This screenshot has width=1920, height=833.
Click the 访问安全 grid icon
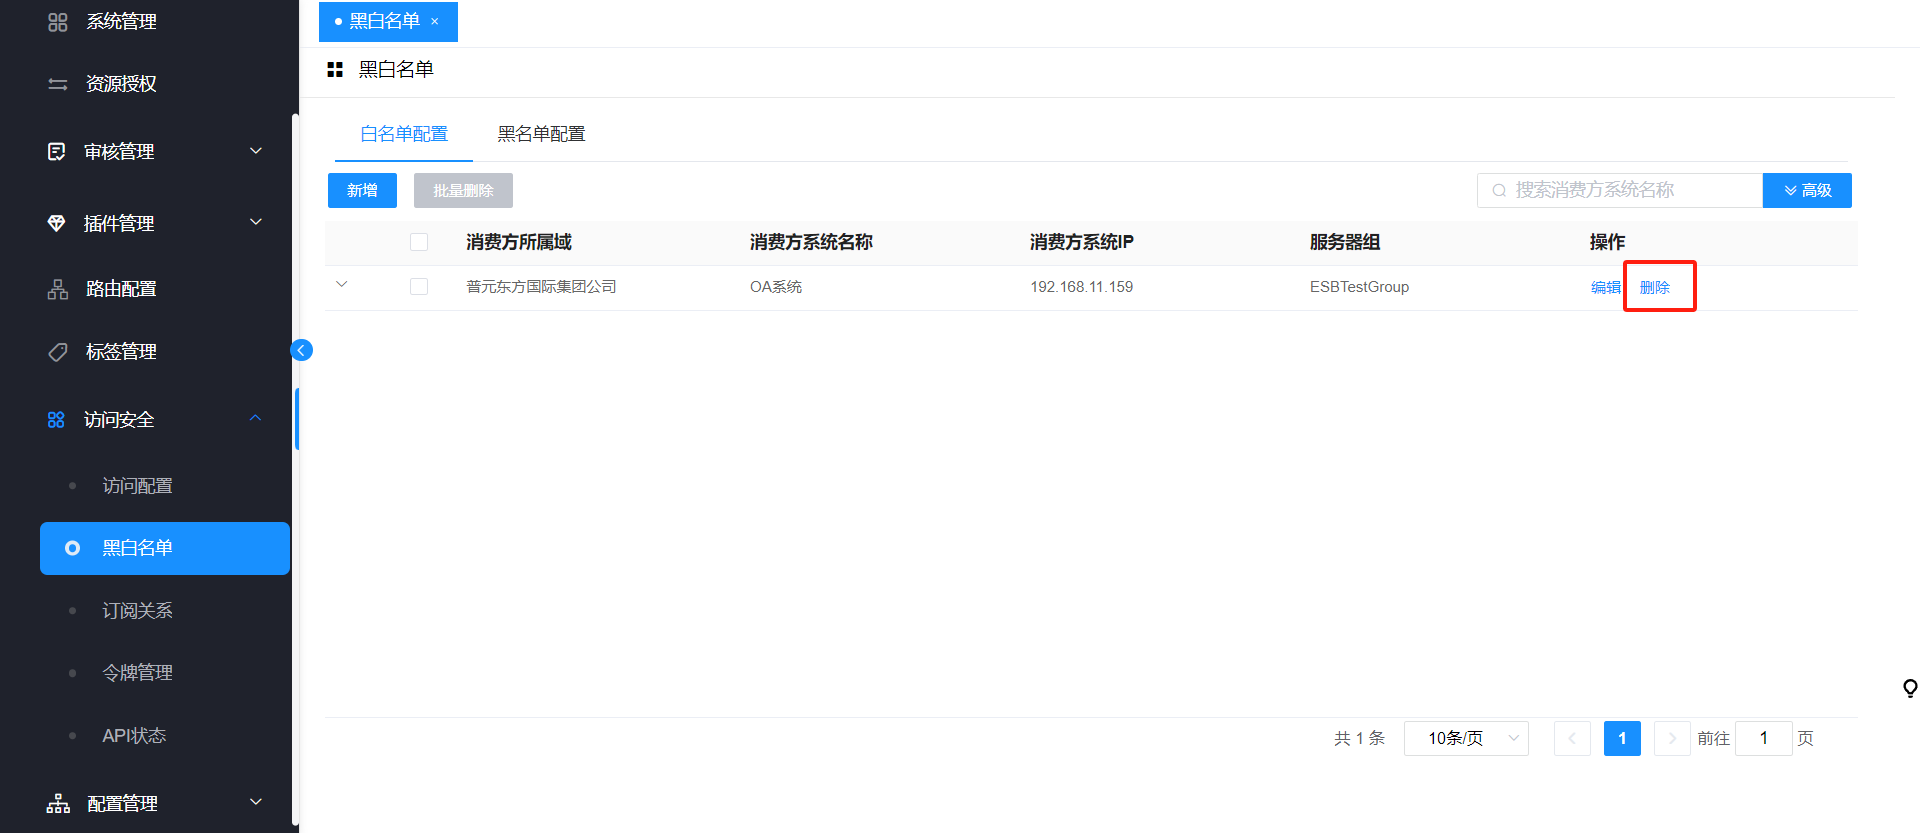click(56, 420)
